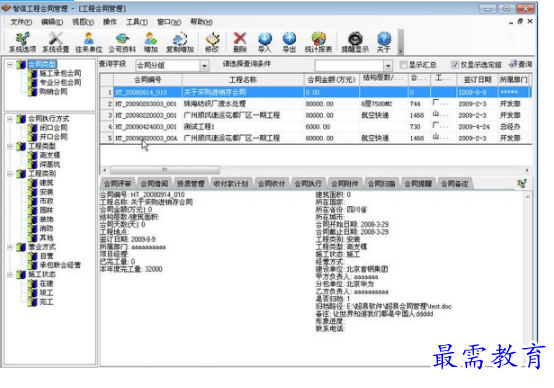Switch to the 合同附件 tab
Screen dimensions: 554x388
click(345, 184)
